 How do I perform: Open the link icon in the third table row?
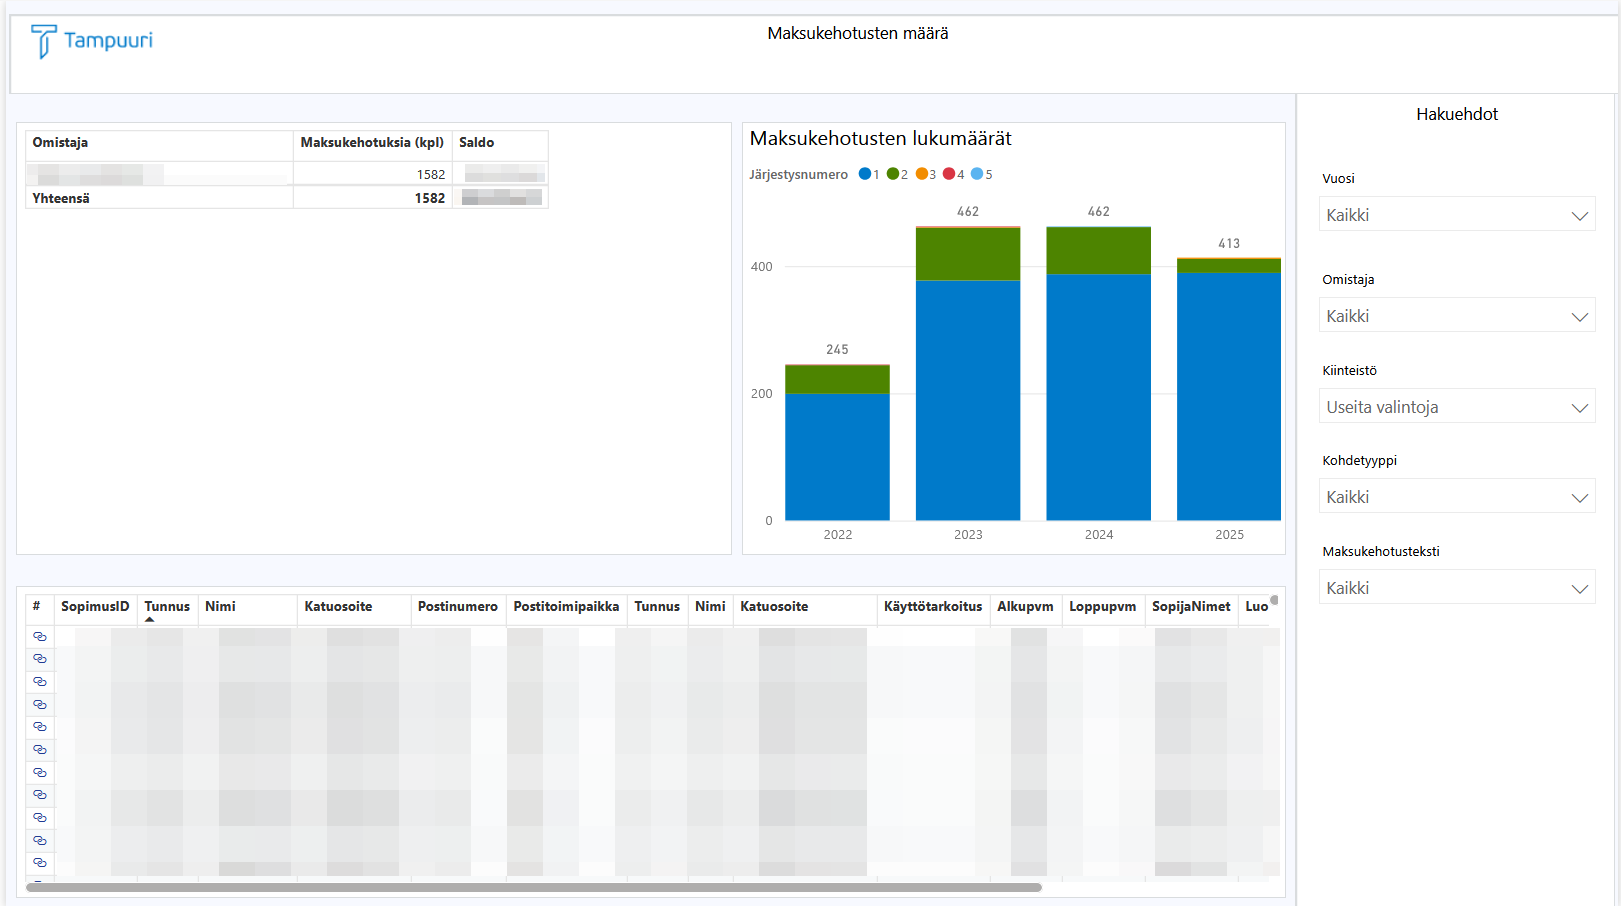[40, 681]
